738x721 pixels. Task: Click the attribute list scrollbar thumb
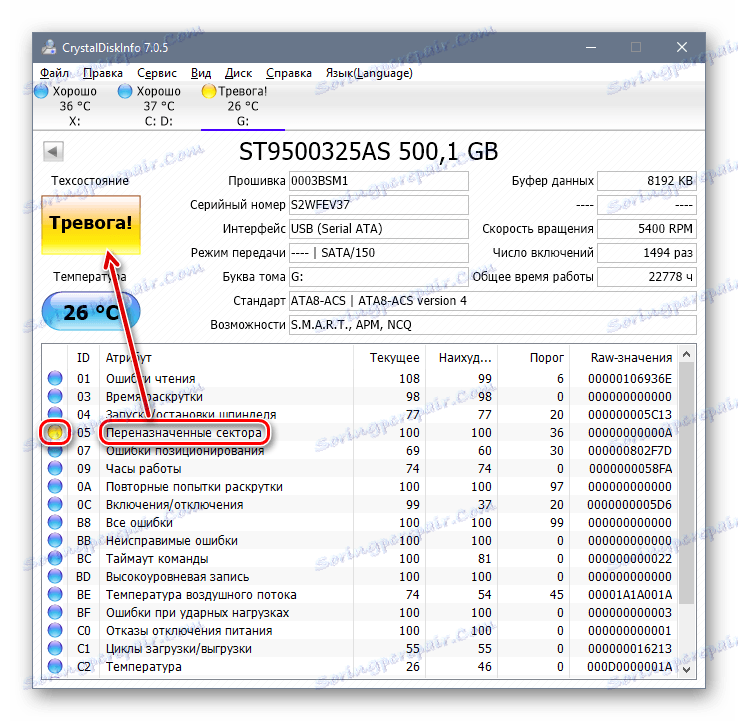(687, 482)
